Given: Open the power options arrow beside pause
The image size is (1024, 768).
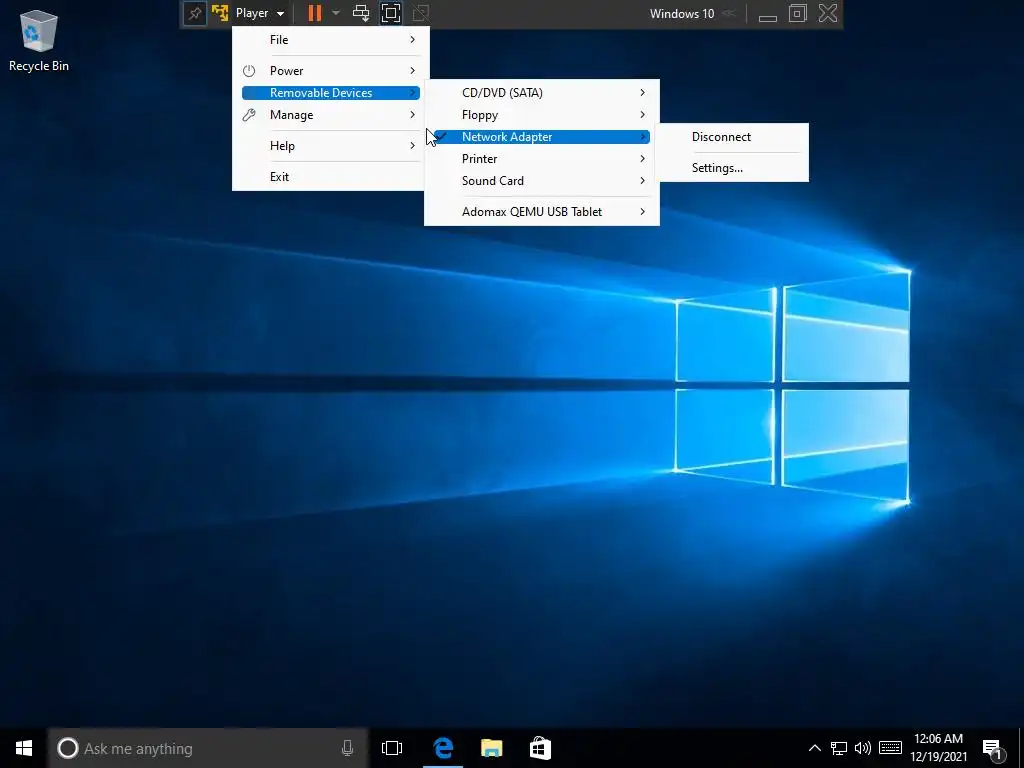Looking at the screenshot, I should [336, 13].
